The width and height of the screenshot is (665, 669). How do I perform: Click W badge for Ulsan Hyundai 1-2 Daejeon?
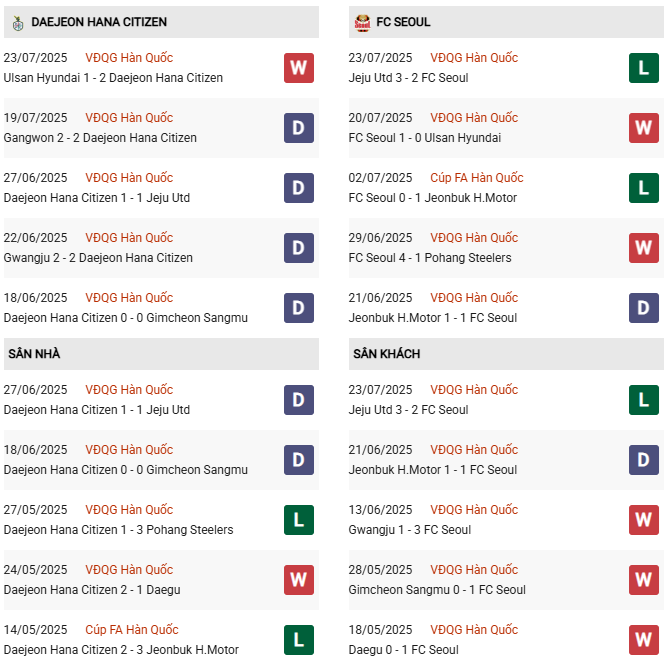coord(298,68)
